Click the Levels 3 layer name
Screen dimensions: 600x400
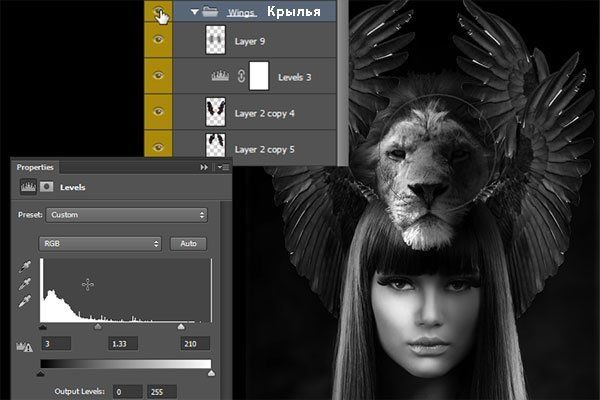coord(295,77)
